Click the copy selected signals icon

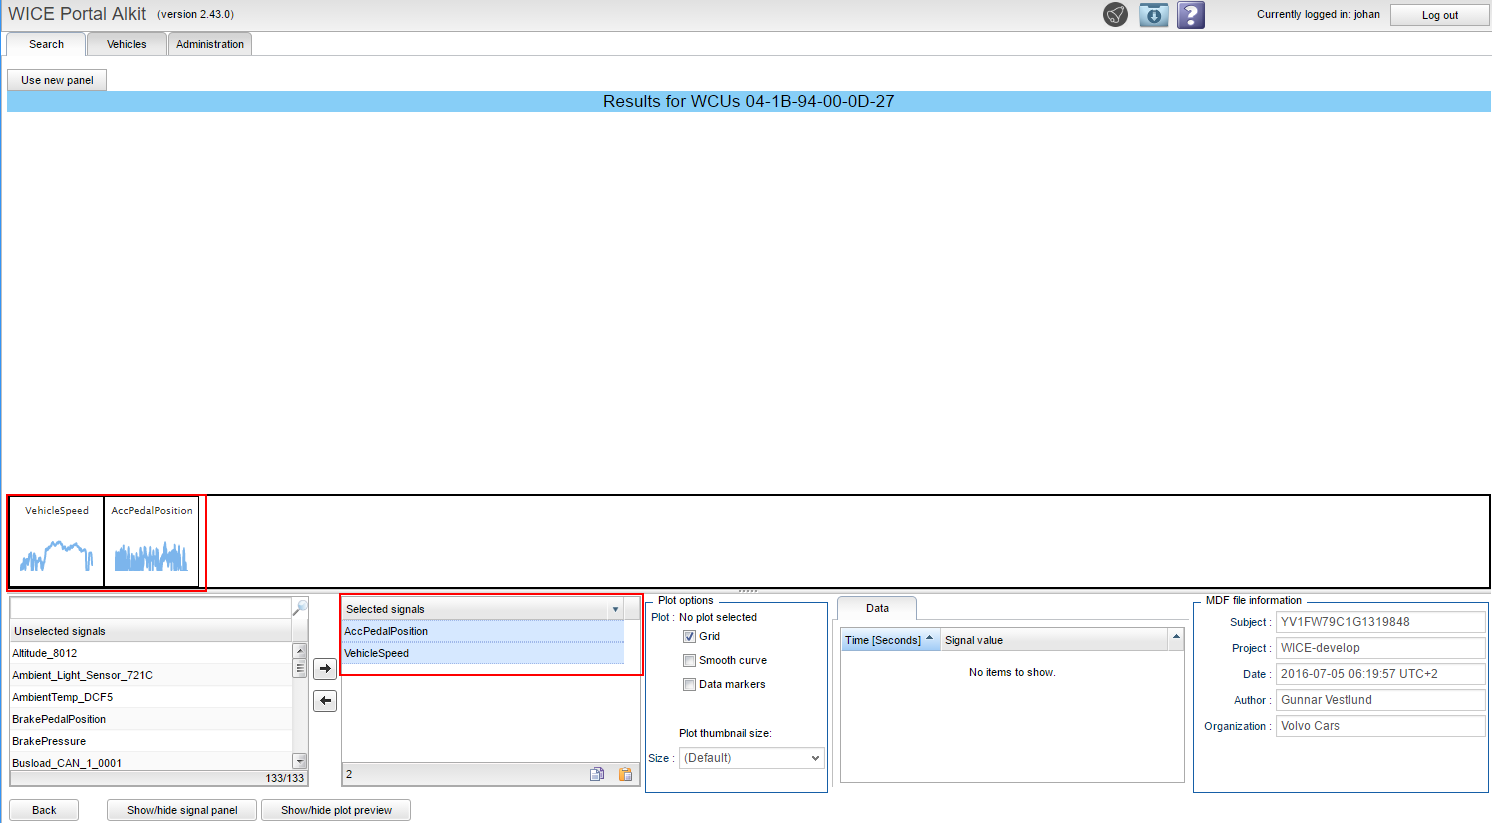tap(597, 774)
